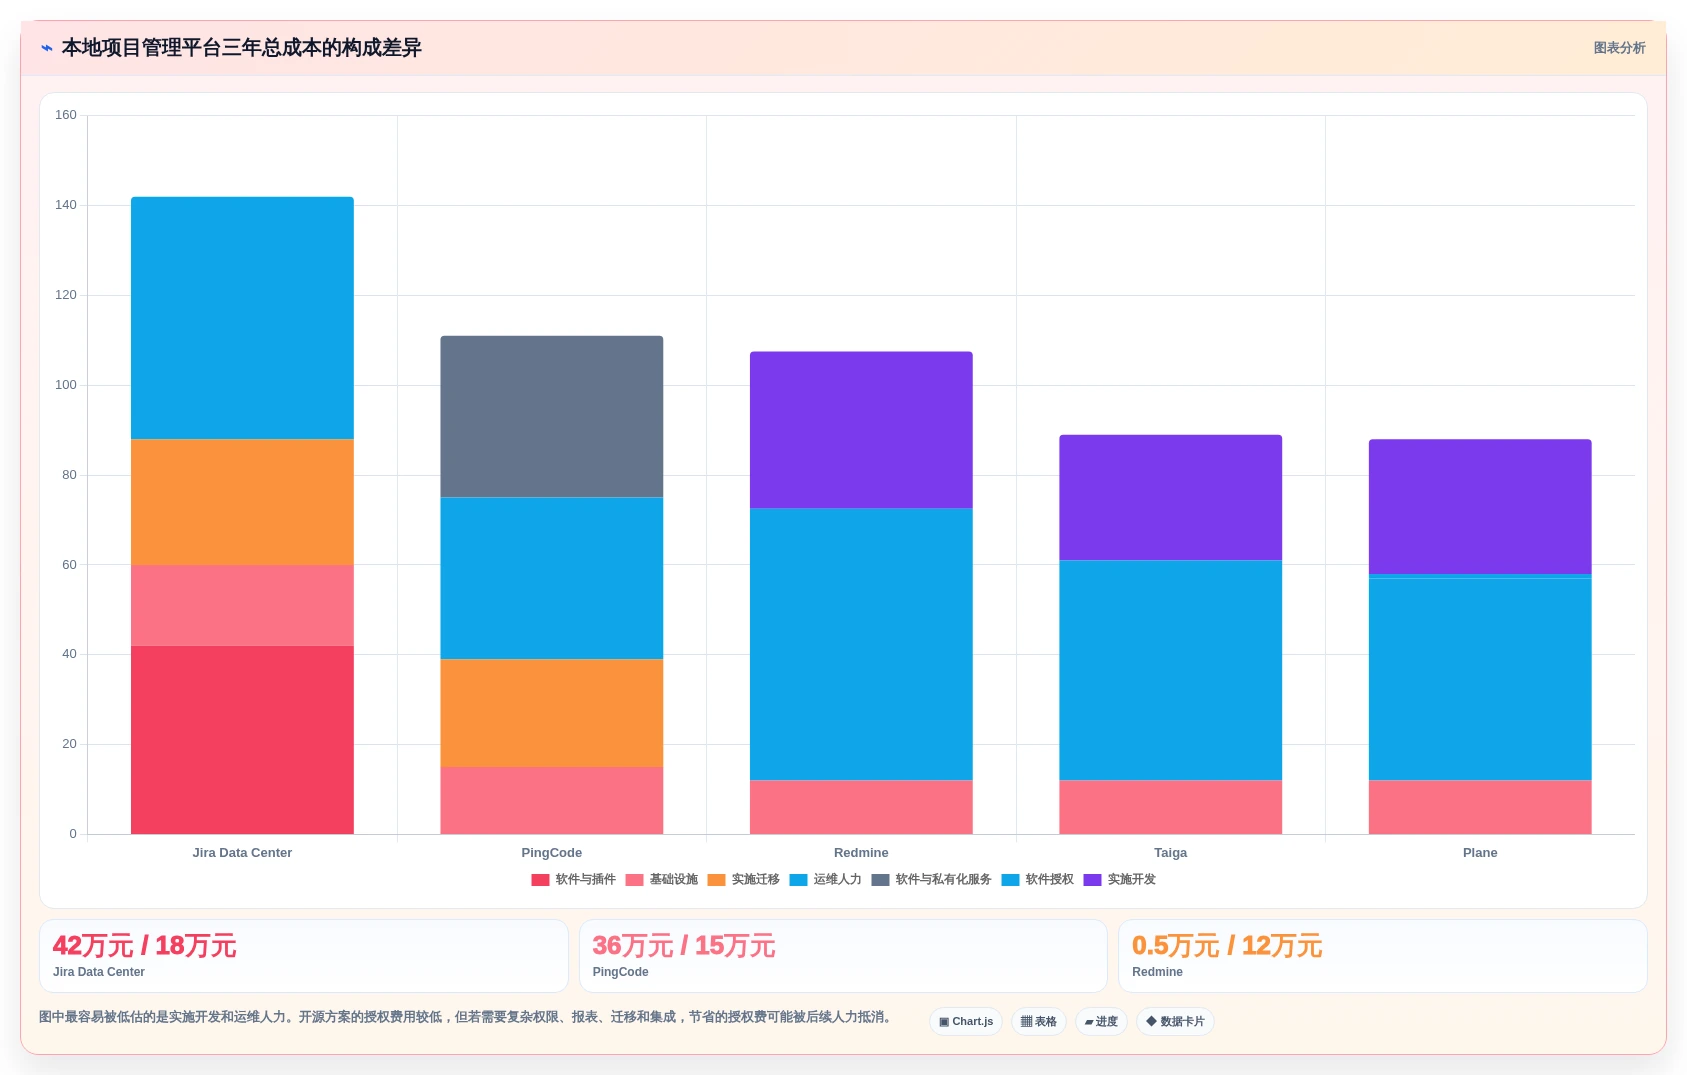The width and height of the screenshot is (1687, 1075).
Task: Select the Chart.js chip
Action: (x=966, y=1021)
